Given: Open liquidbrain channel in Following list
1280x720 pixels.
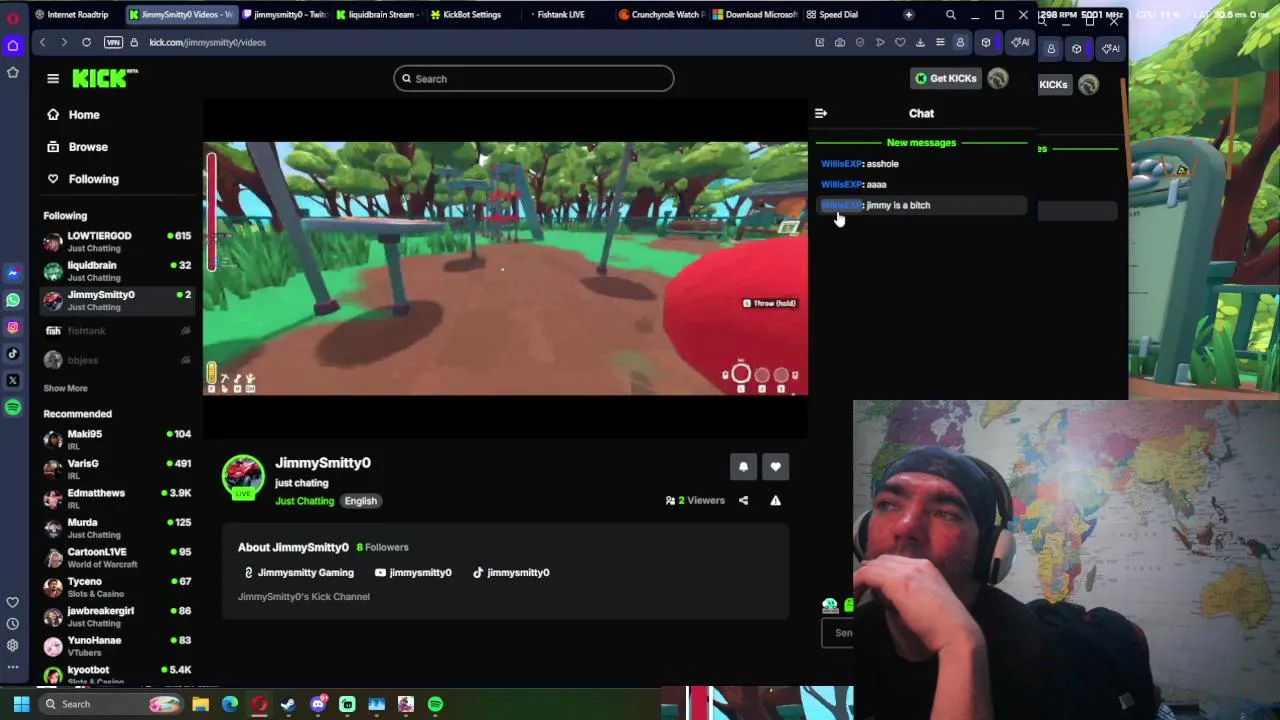Looking at the screenshot, I should click(117, 271).
